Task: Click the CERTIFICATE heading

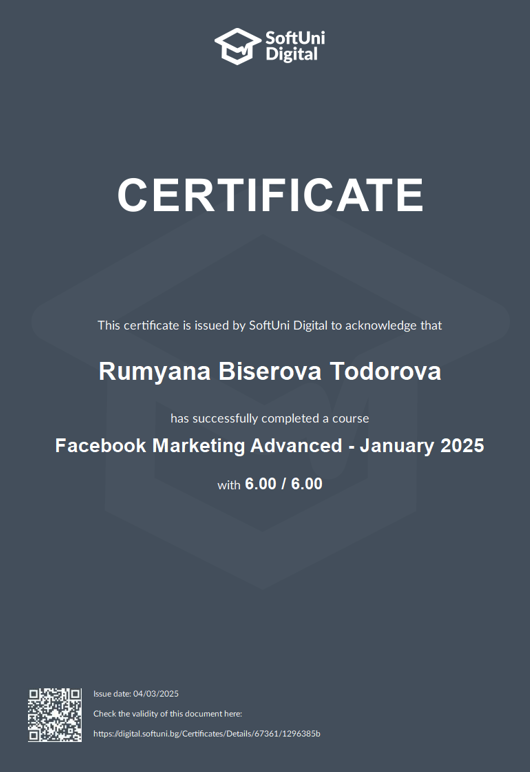Action: pos(270,194)
